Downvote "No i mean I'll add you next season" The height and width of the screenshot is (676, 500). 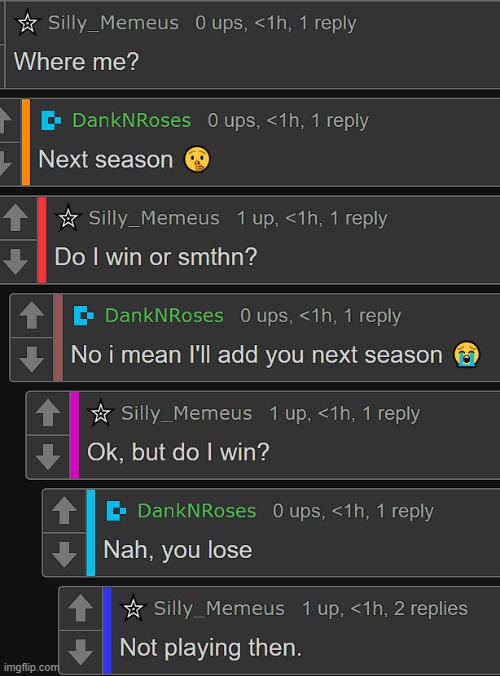coord(32,359)
